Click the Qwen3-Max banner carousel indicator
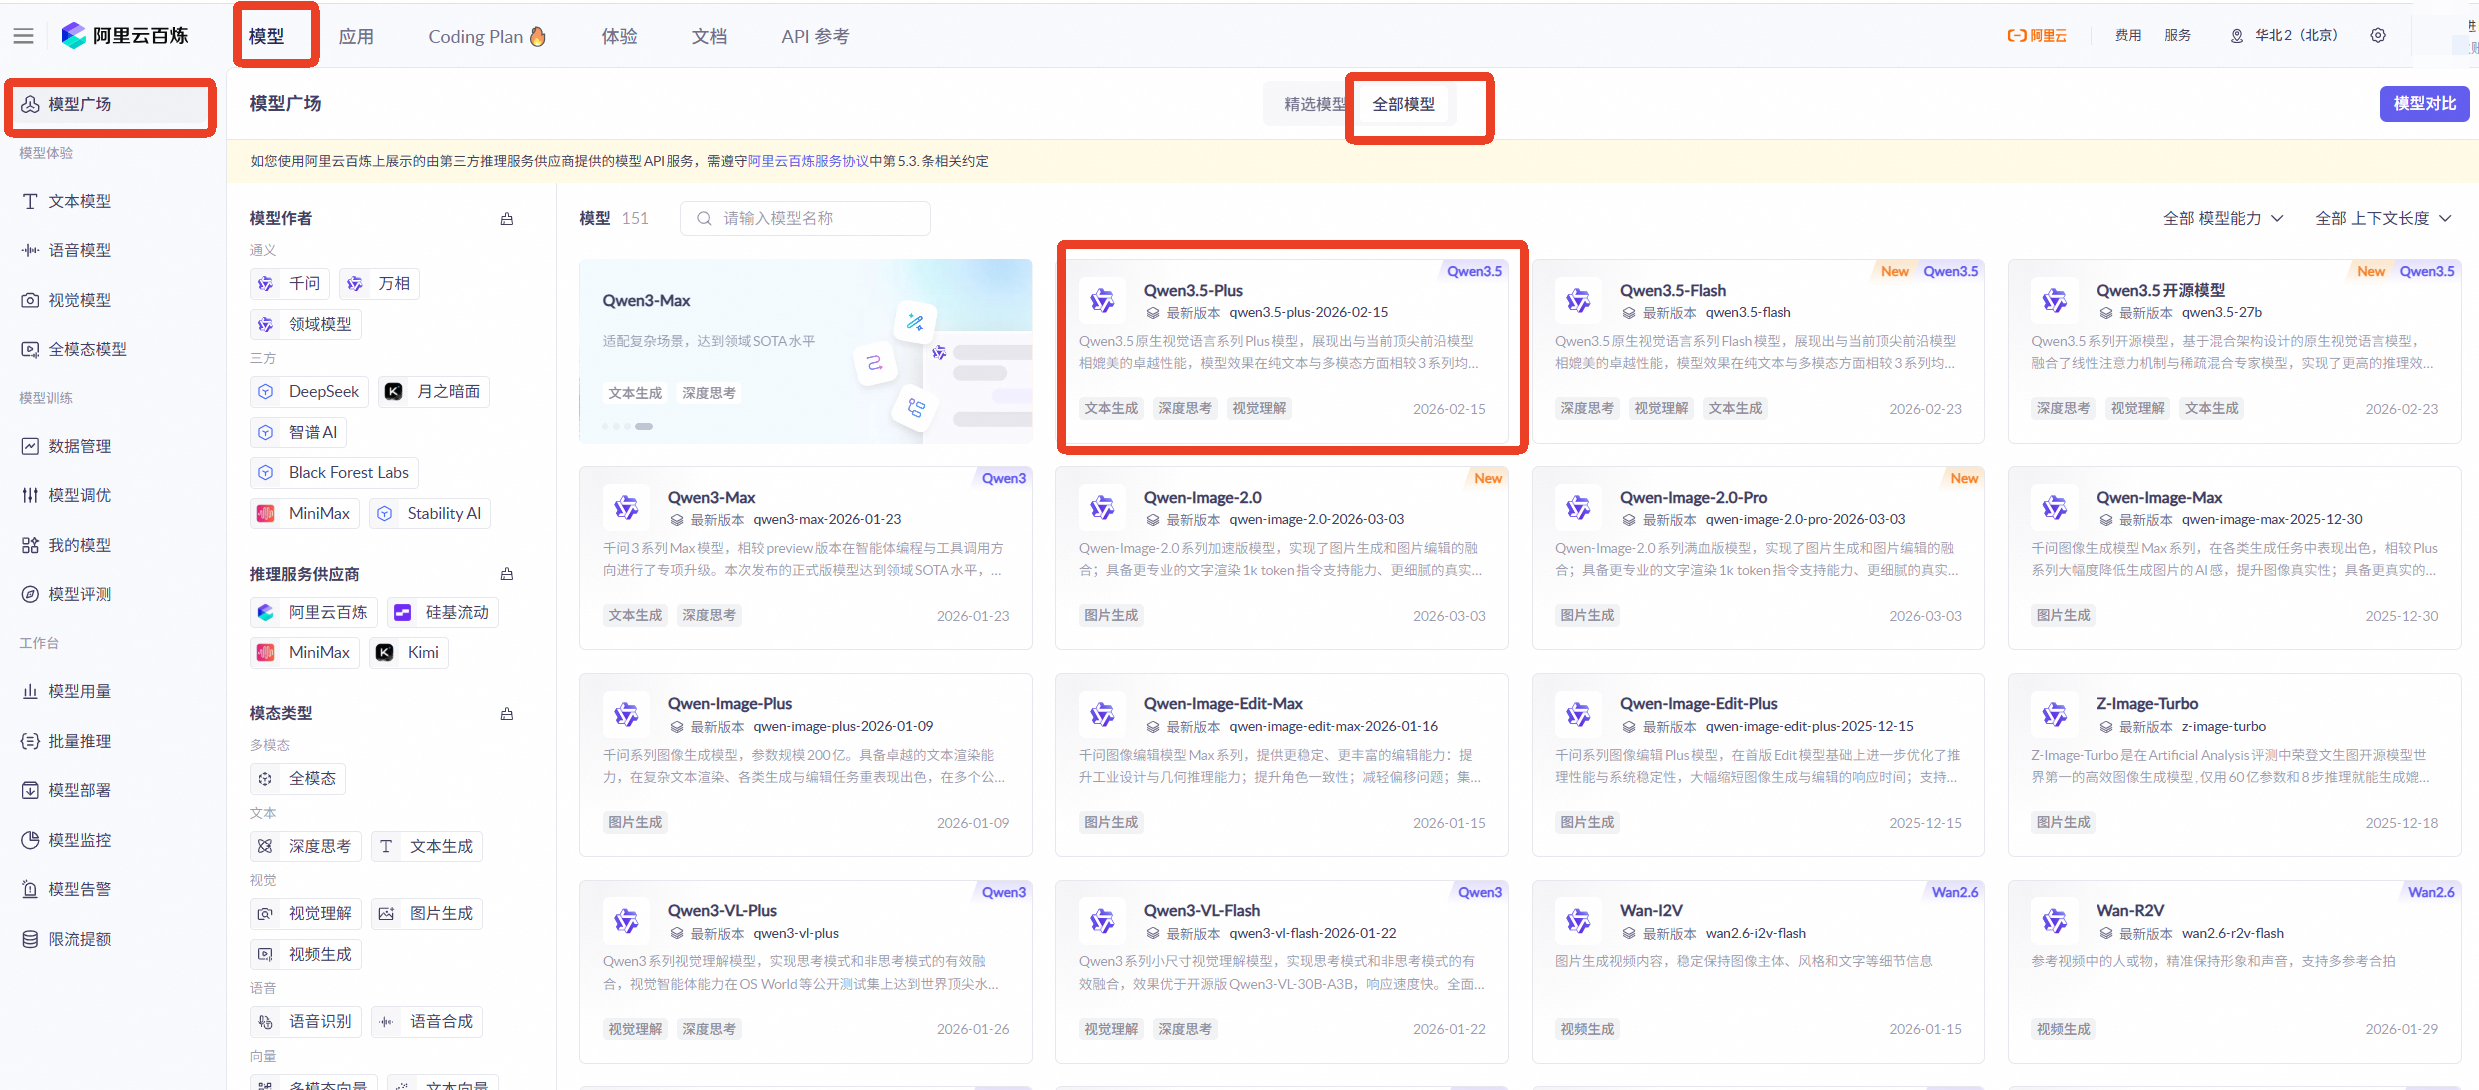The height and width of the screenshot is (1090, 2479). pos(644,427)
